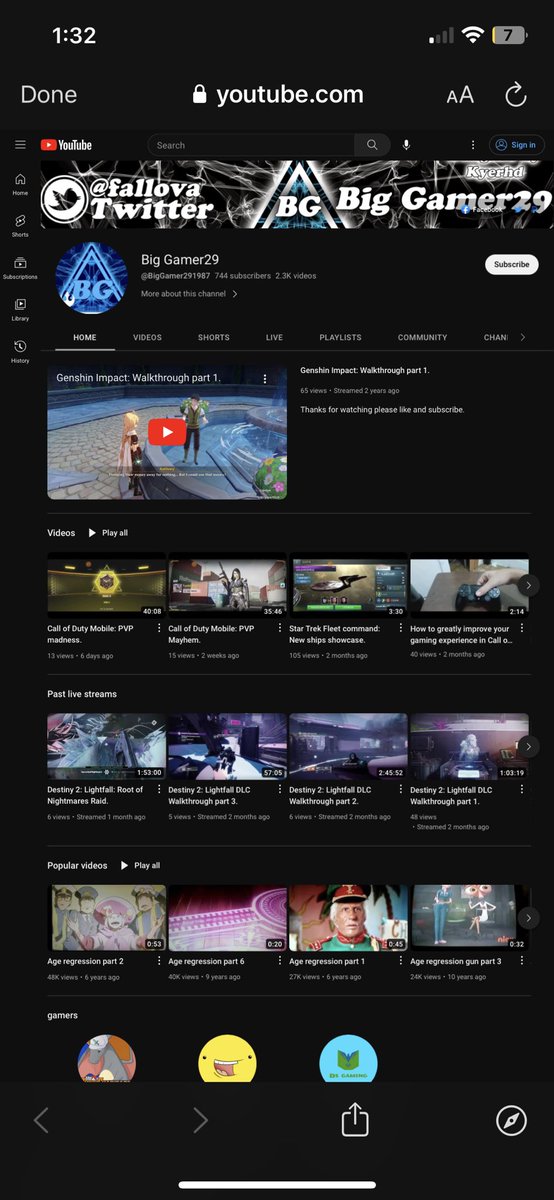The height and width of the screenshot is (1200, 554).
Task: Click the Past live streams heading
Action: click(82, 694)
